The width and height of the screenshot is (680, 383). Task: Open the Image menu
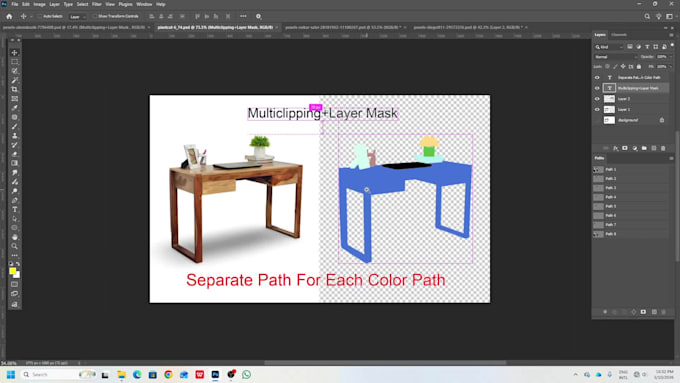pyautogui.click(x=39, y=4)
